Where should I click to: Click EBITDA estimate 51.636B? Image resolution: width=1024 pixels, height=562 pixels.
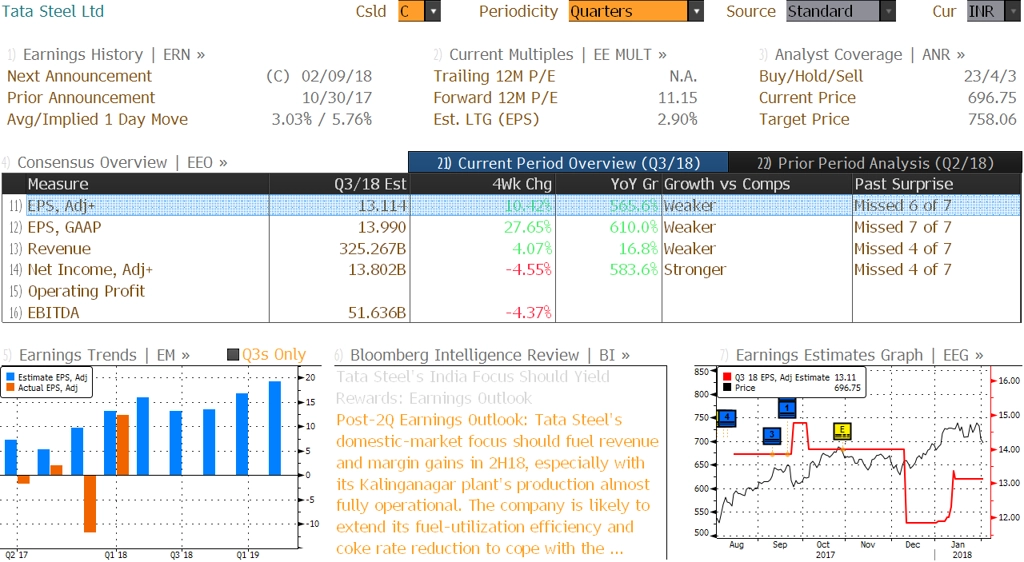[377, 313]
